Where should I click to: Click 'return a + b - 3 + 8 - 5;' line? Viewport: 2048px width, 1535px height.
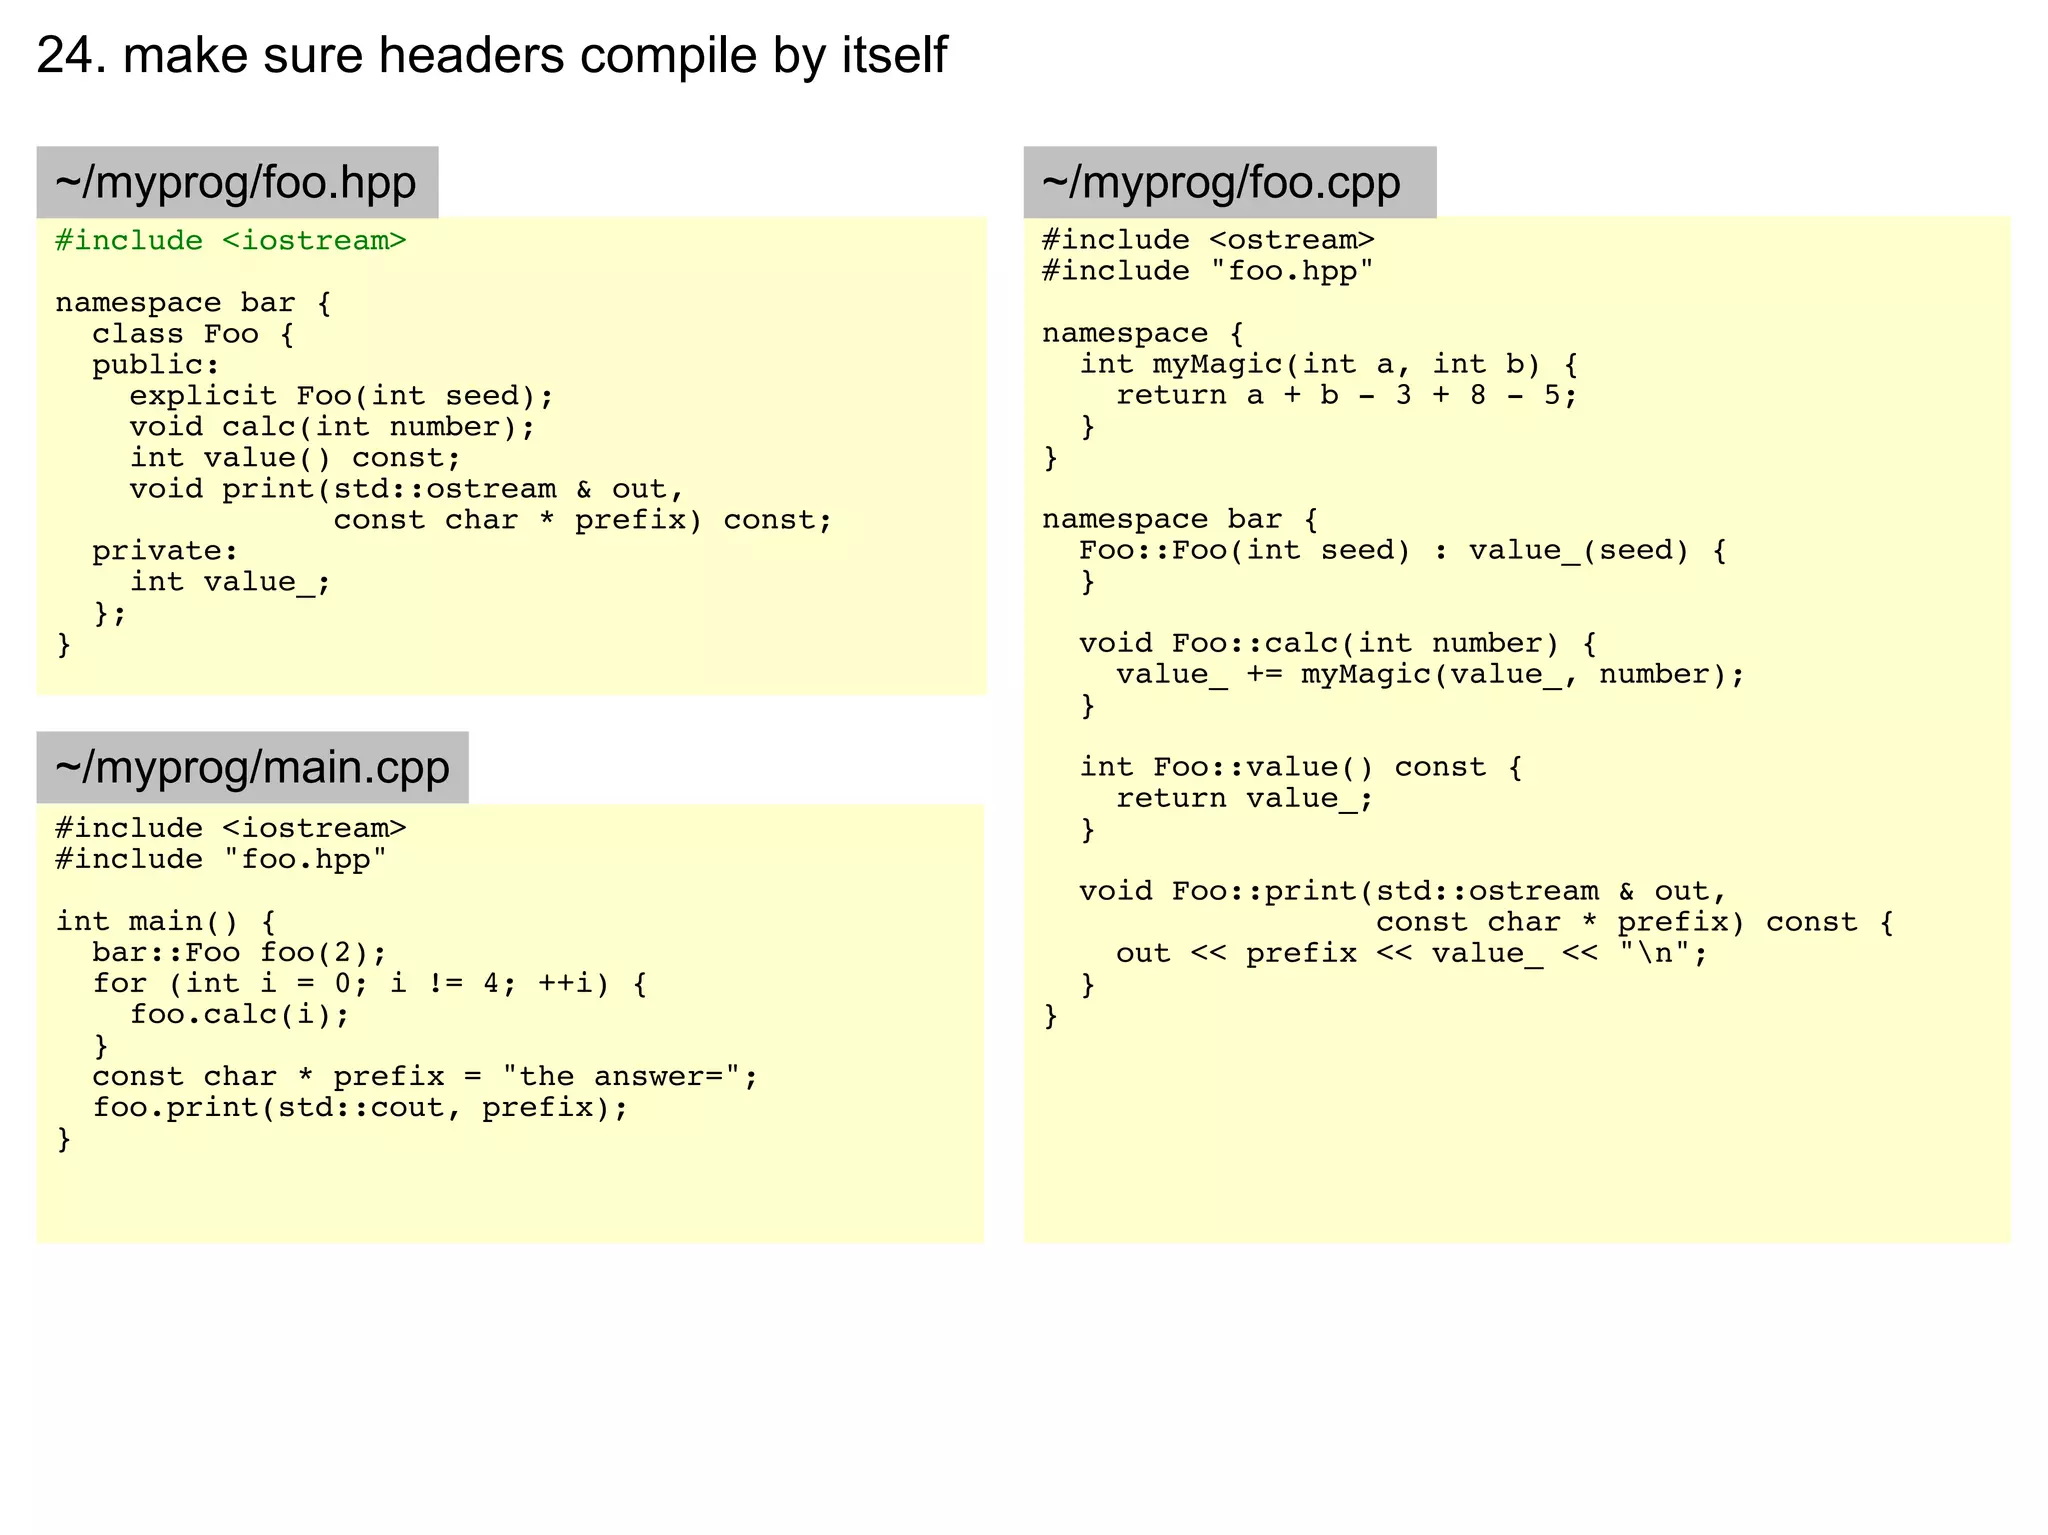1347,395
